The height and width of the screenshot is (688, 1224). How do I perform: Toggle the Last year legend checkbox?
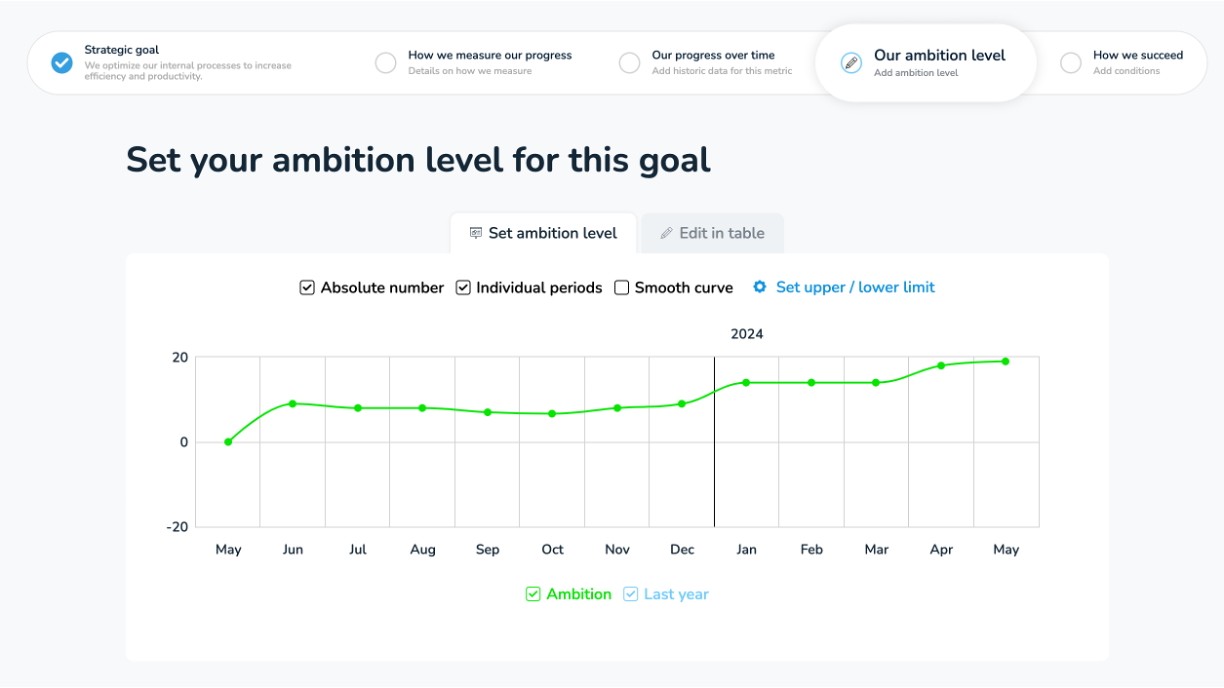(x=630, y=593)
